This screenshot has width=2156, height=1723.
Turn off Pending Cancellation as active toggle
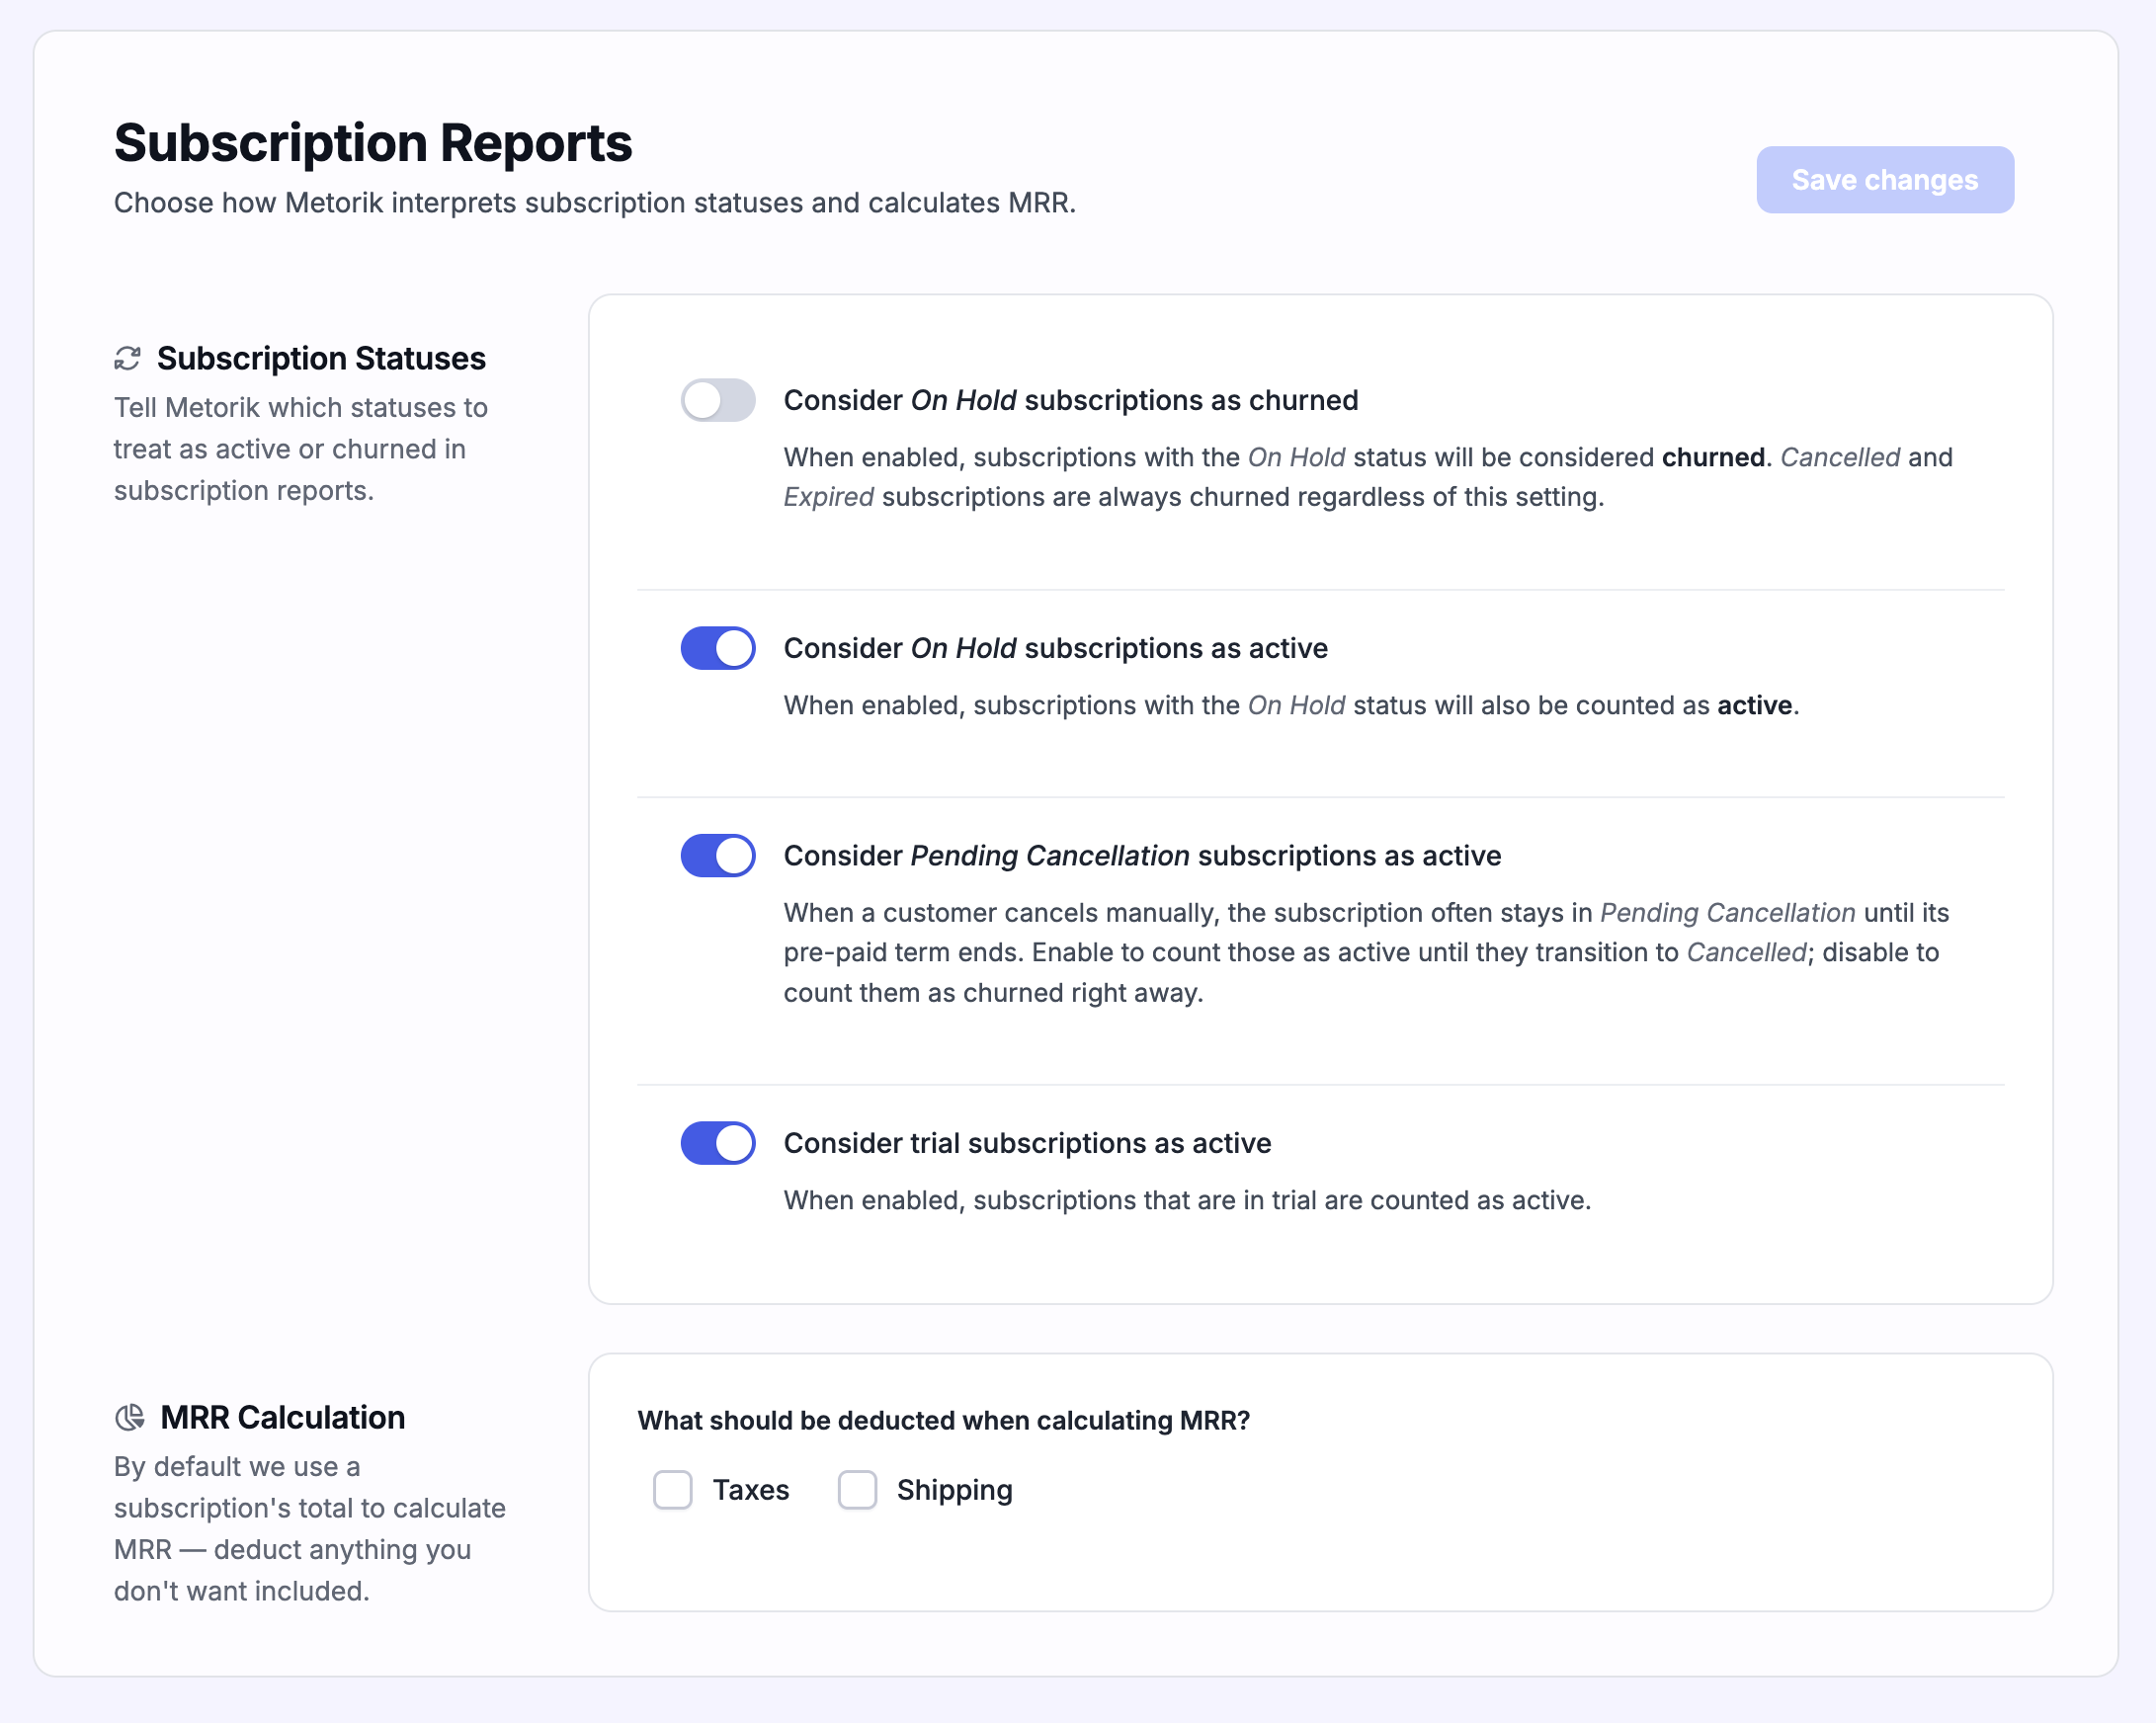[718, 856]
